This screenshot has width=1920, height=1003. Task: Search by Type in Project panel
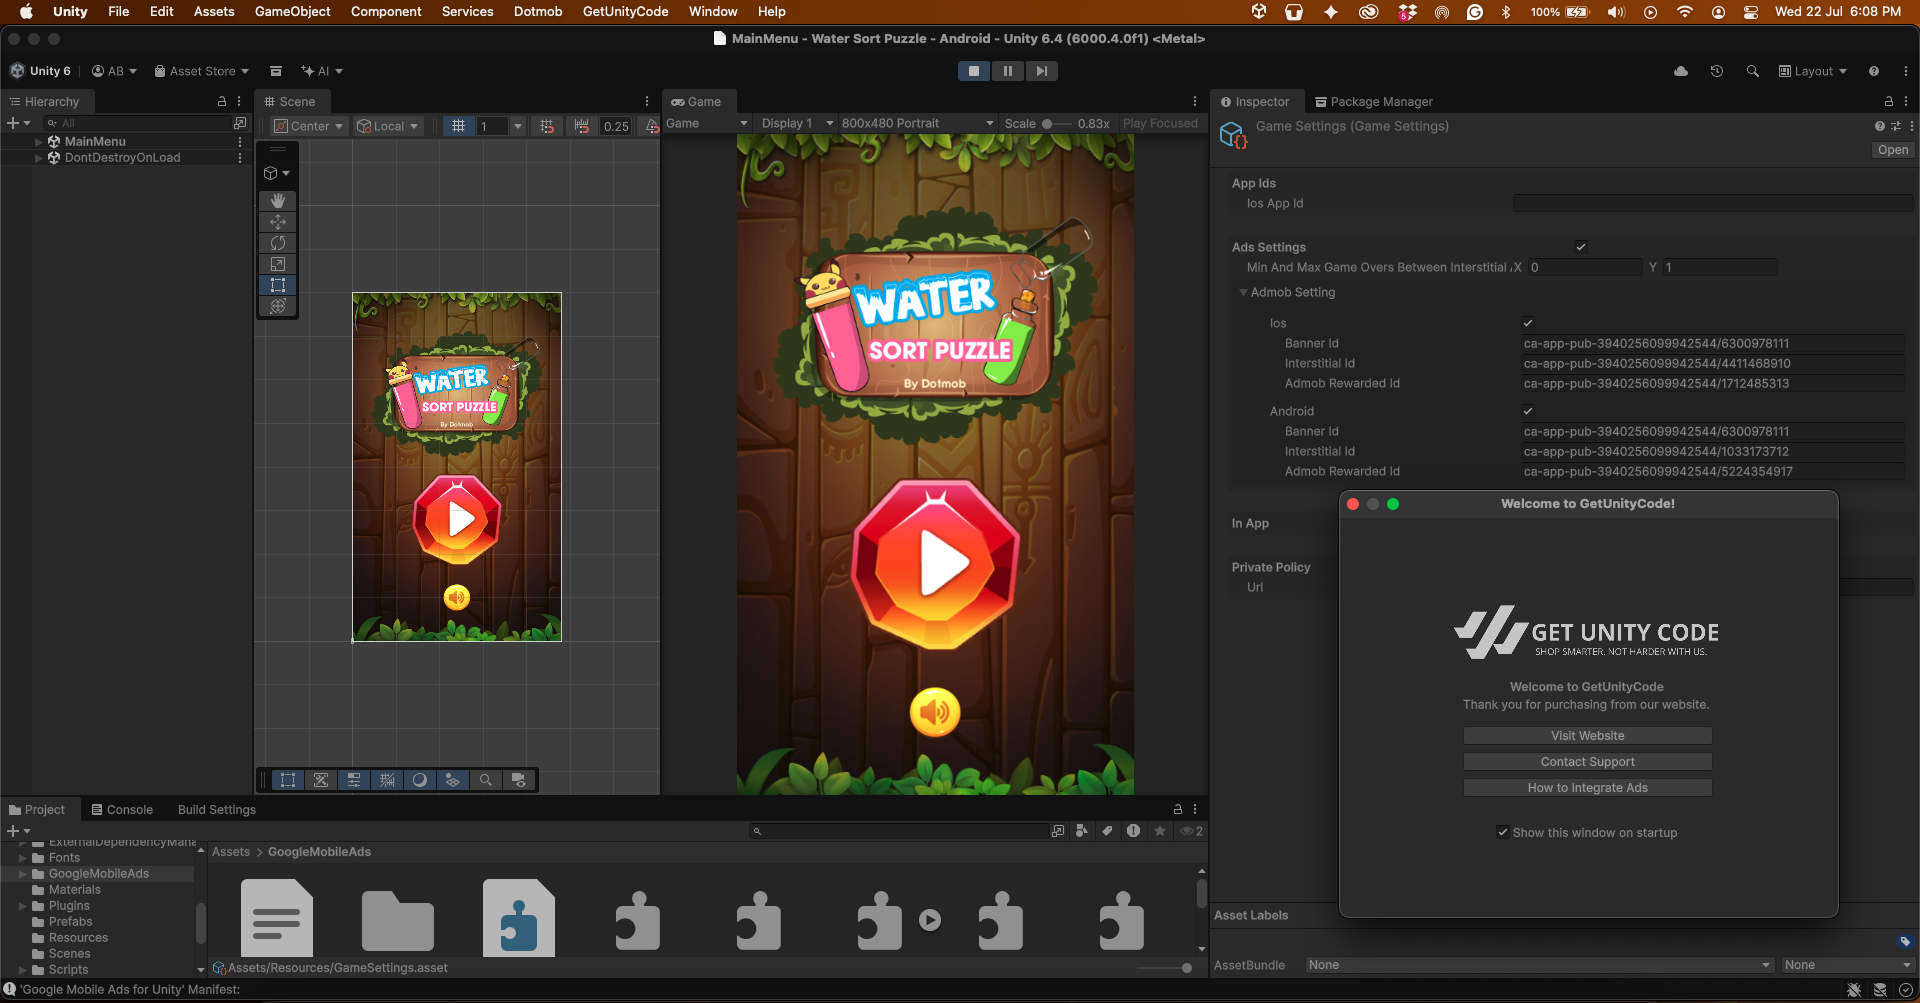(x=1082, y=831)
